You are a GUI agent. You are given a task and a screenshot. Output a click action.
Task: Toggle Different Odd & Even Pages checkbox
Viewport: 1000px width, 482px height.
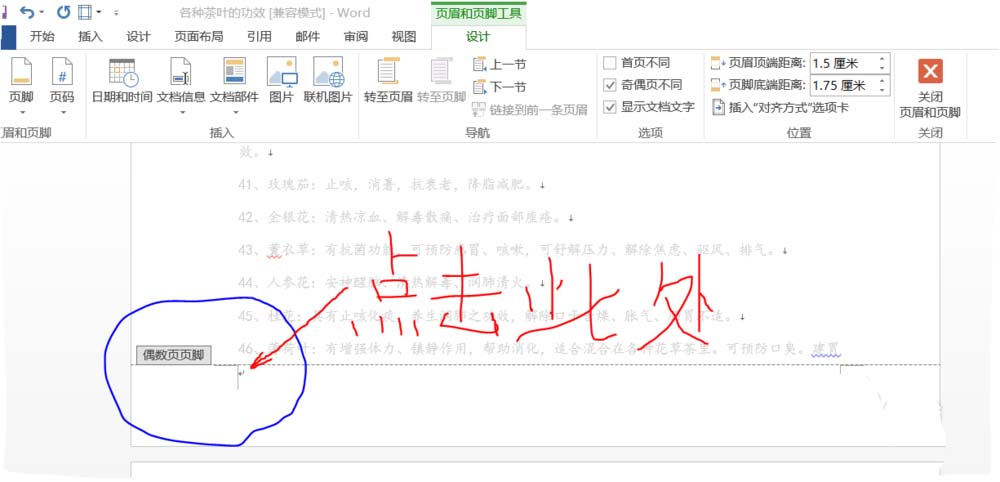pyautogui.click(x=610, y=85)
